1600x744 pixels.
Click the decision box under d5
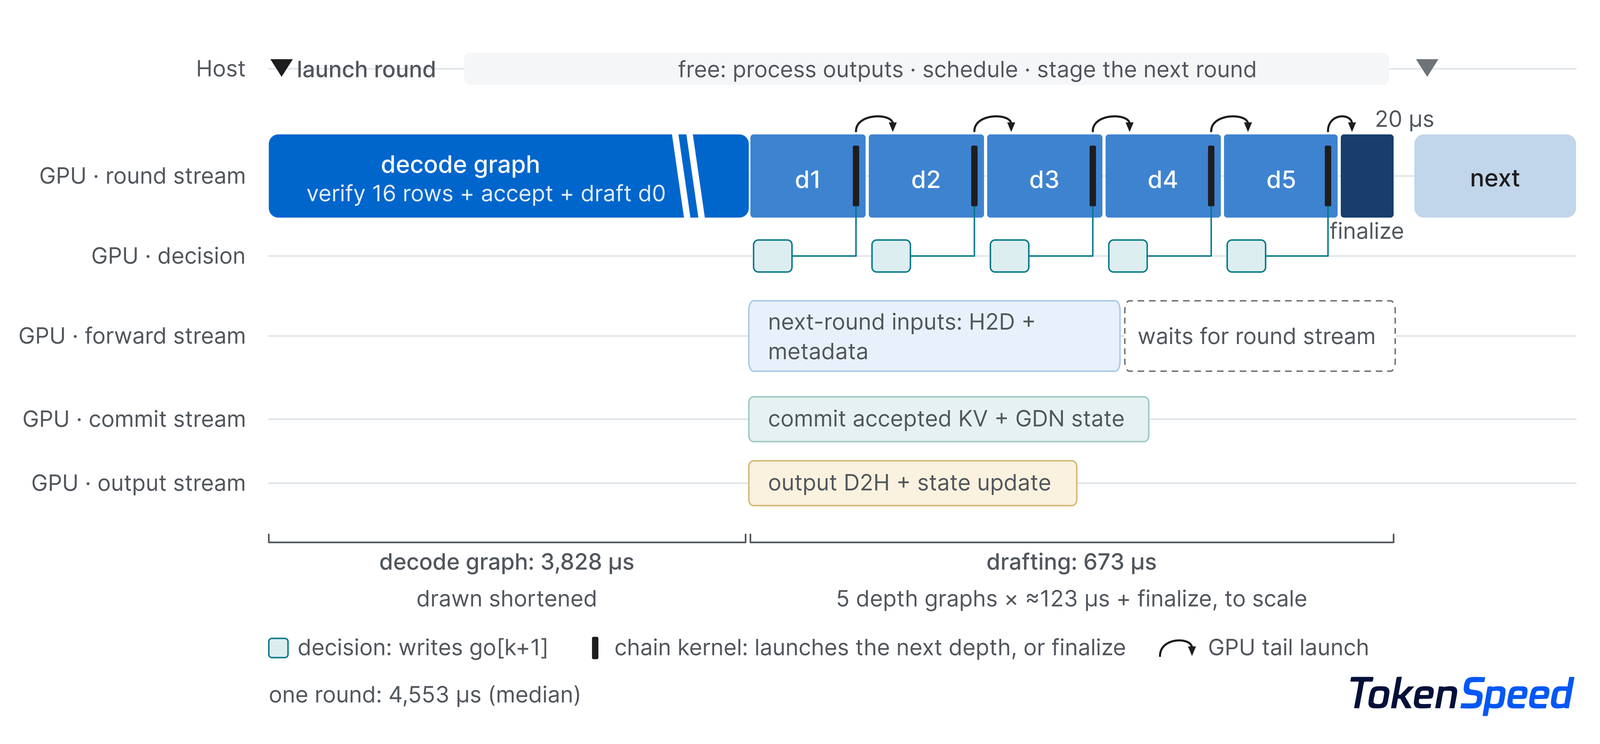click(x=1246, y=256)
